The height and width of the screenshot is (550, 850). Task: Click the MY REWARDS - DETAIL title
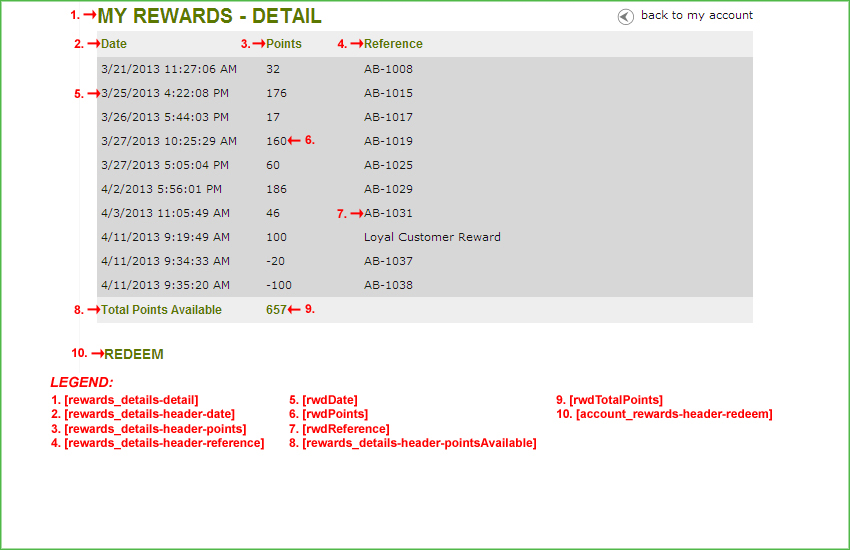pyautogui.click(x=210, y=17)
